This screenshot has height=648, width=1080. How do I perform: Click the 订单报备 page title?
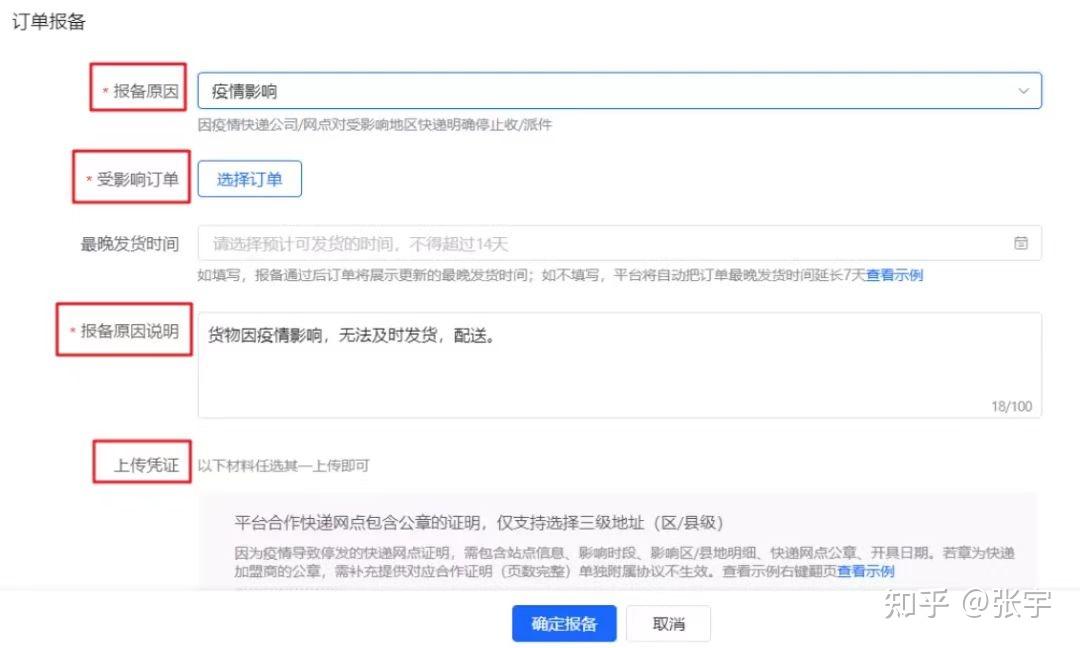tap(49, 21)
